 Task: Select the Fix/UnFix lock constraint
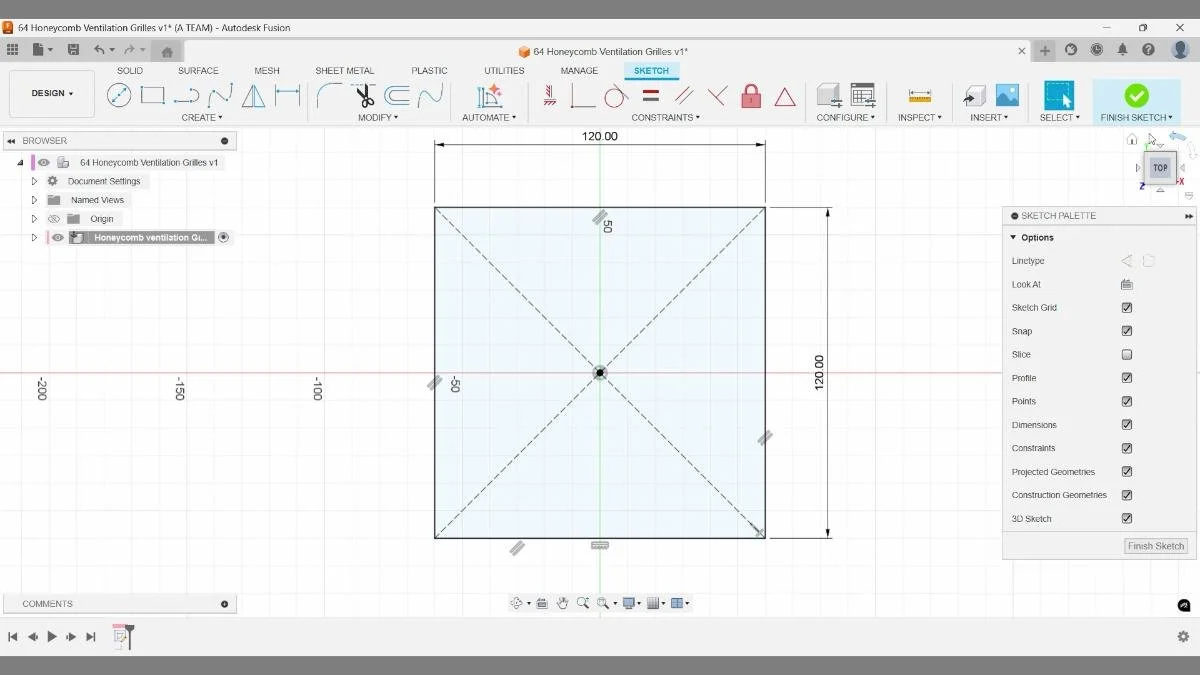point(750,96)
